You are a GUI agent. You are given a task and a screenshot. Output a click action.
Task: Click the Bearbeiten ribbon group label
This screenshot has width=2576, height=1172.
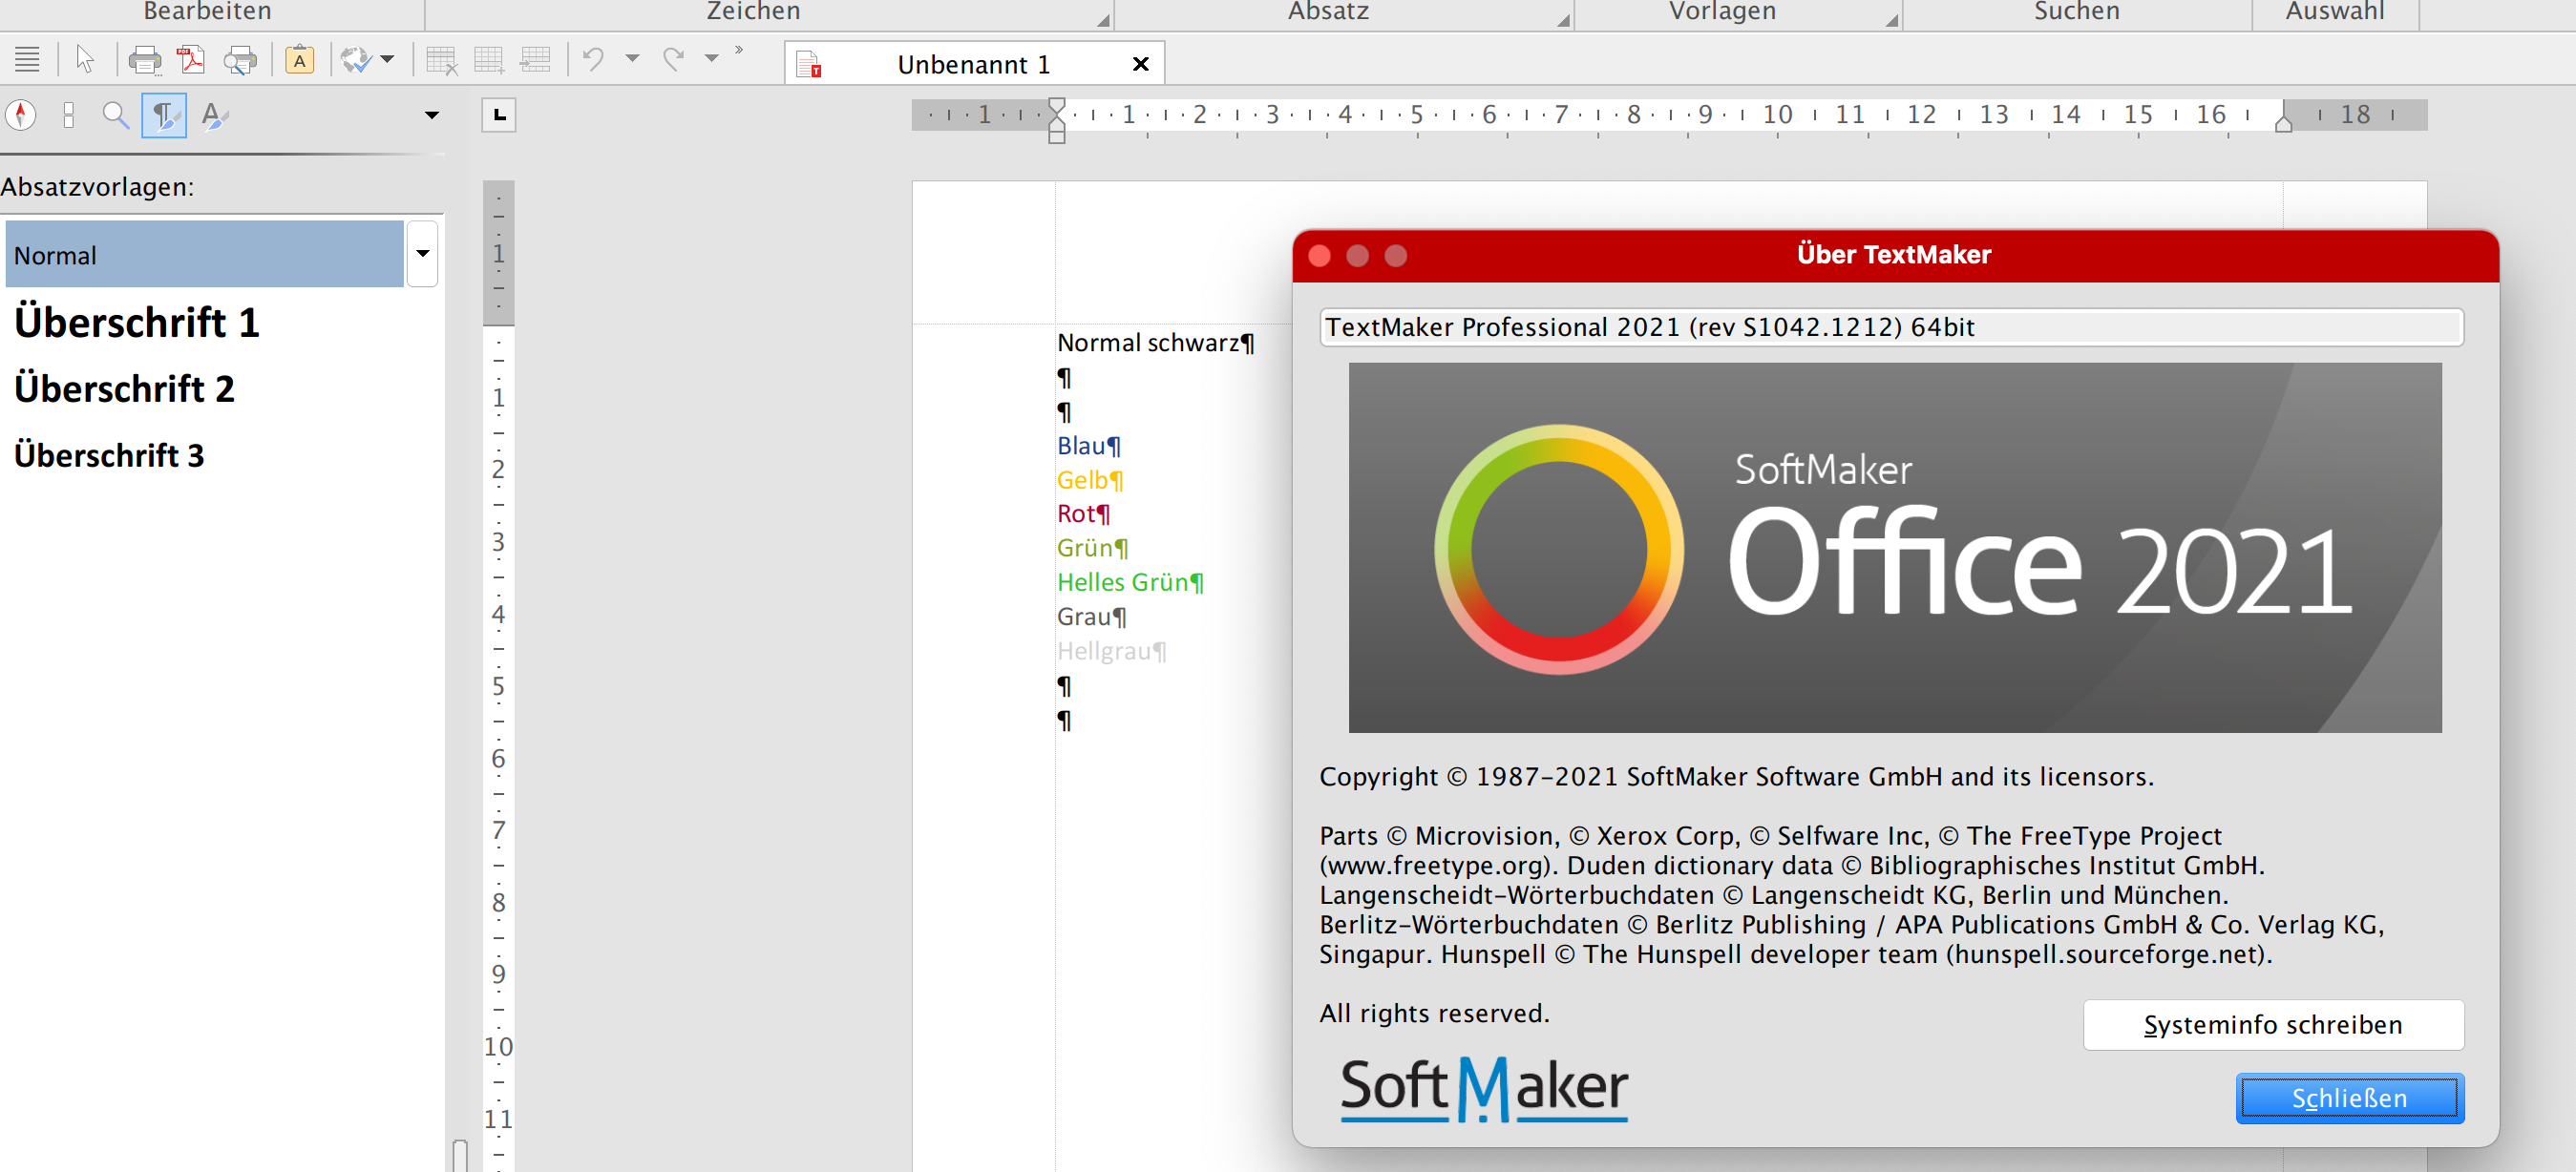coord(207,11)
